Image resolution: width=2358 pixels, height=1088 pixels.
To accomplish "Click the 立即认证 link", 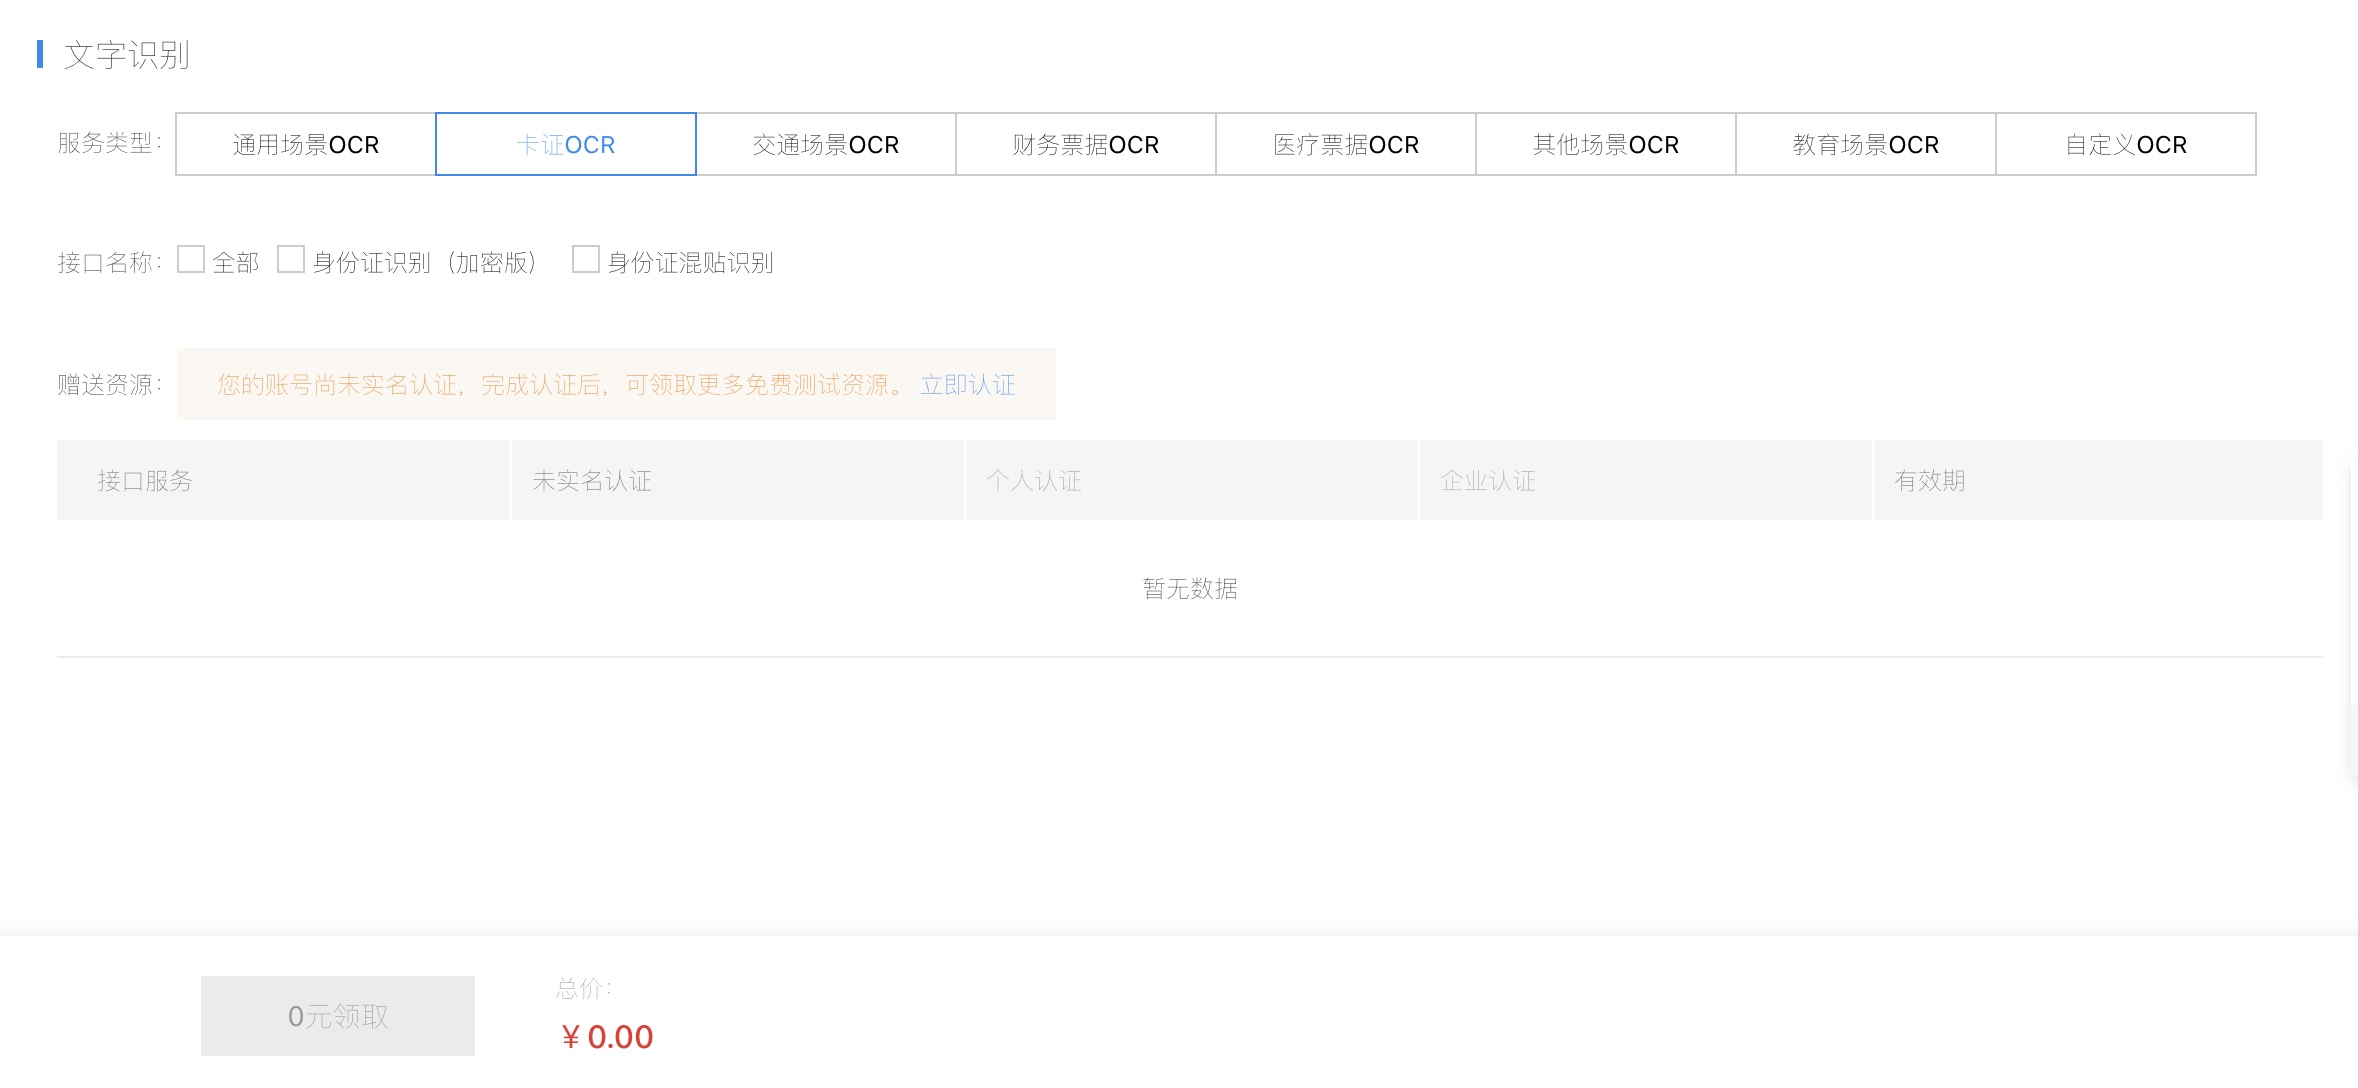I will 967,385.
